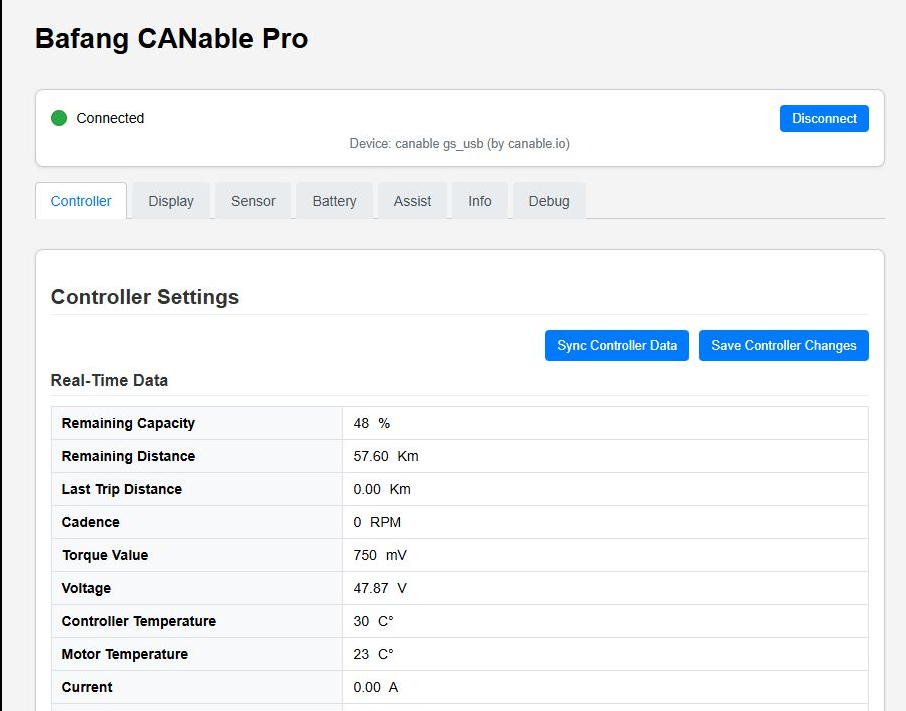This screenshot has height=711, width=906.
Task: Click the Current label
Action: 87,687
